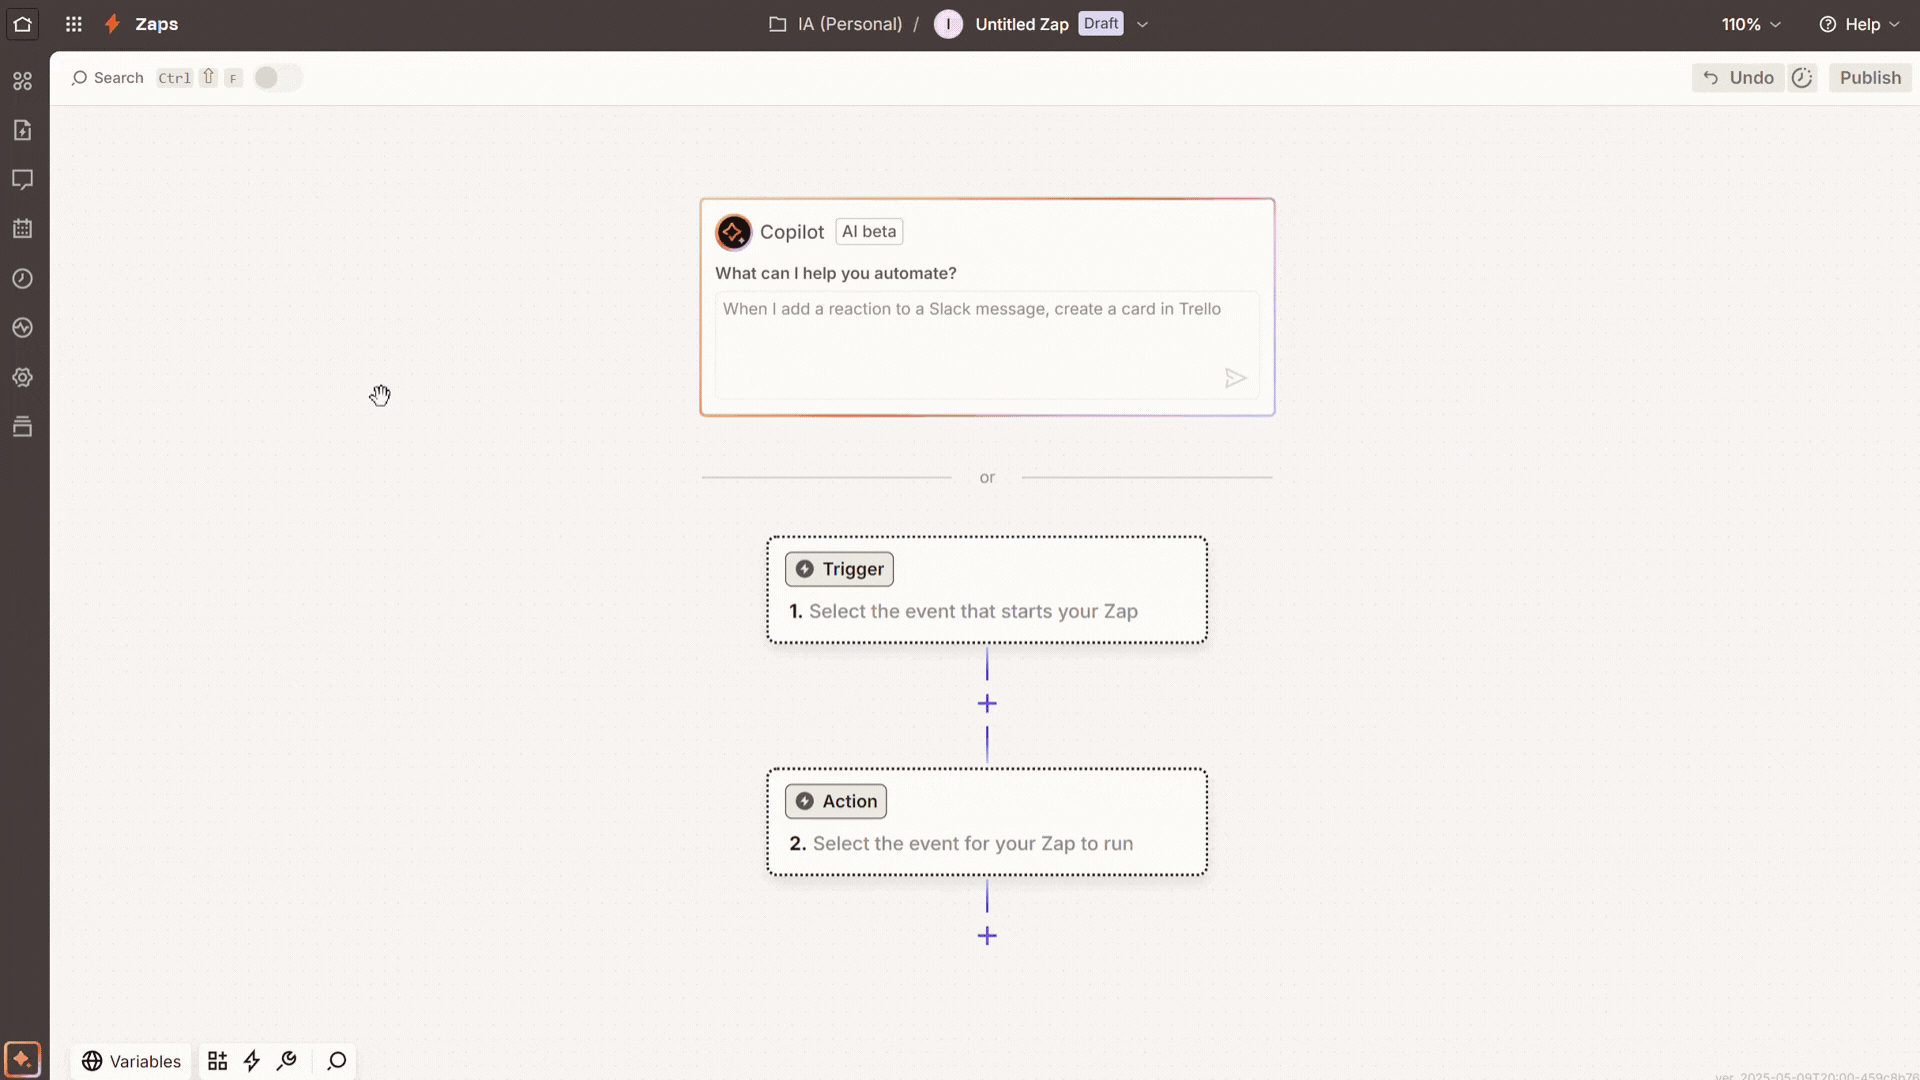Click the add apps grid-plus icon in bottom toolbar

pyautogui.click(x=217, y=1061)
